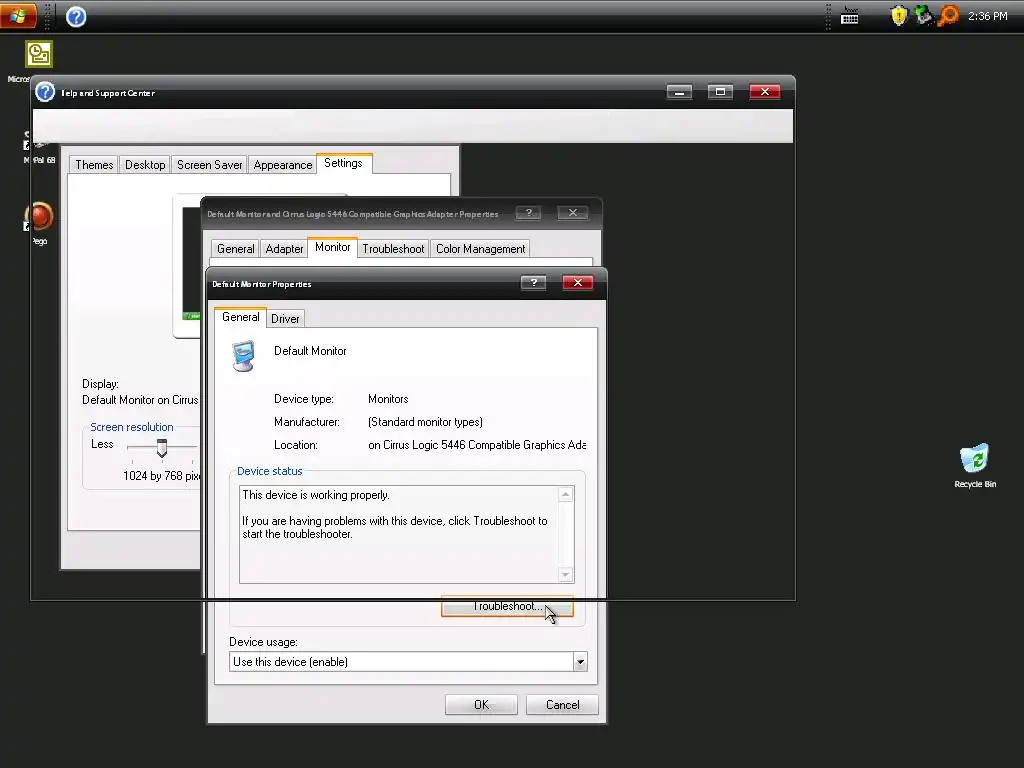The width and height of the screenshot is (1024, 768).
Task: Click the Device usage dropdown arrow
Action: [x=580, y=662]
